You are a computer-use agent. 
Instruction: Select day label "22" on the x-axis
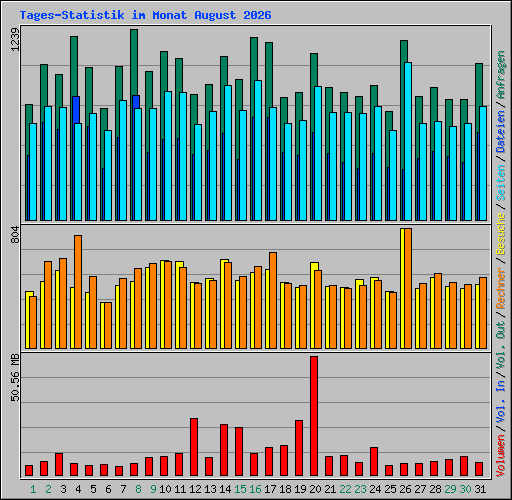[345, 489]
